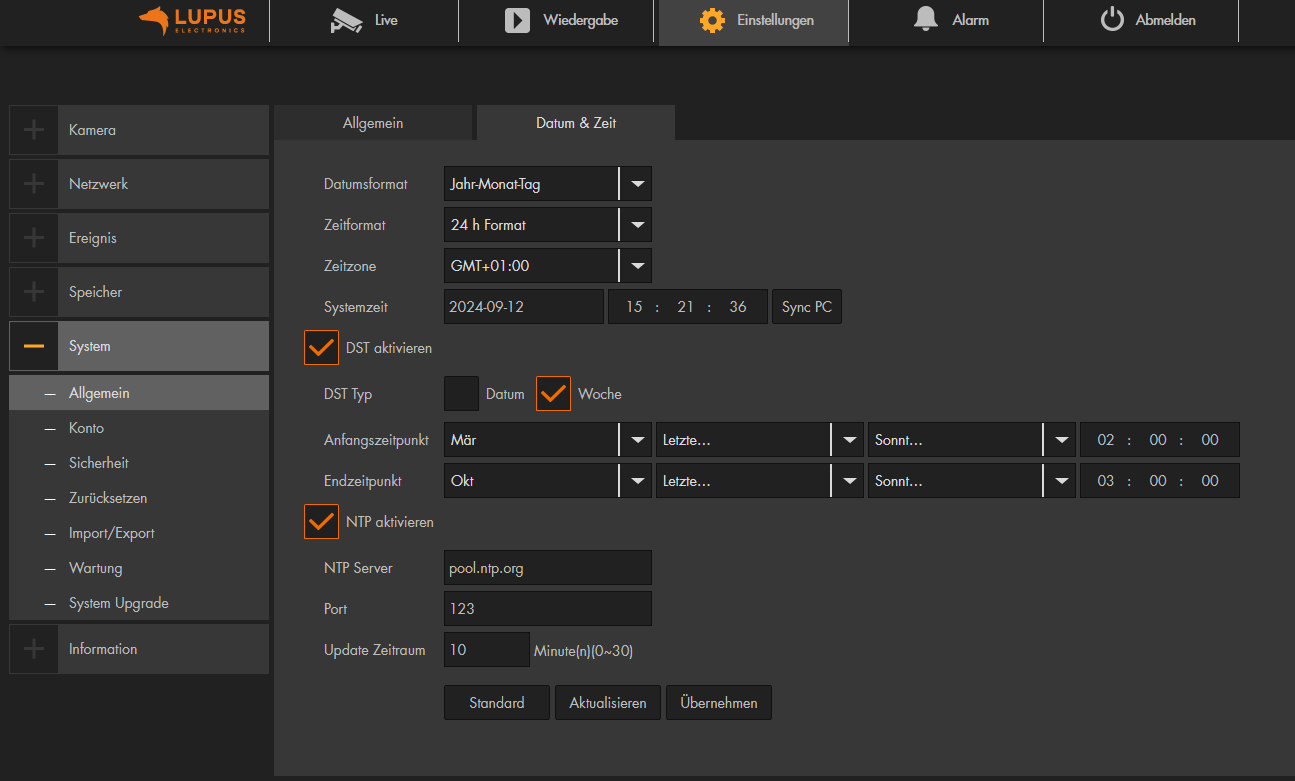1295x781 pixels.
Task: Open Sicherheit in the System submenu
Action: tap(98, 463)
